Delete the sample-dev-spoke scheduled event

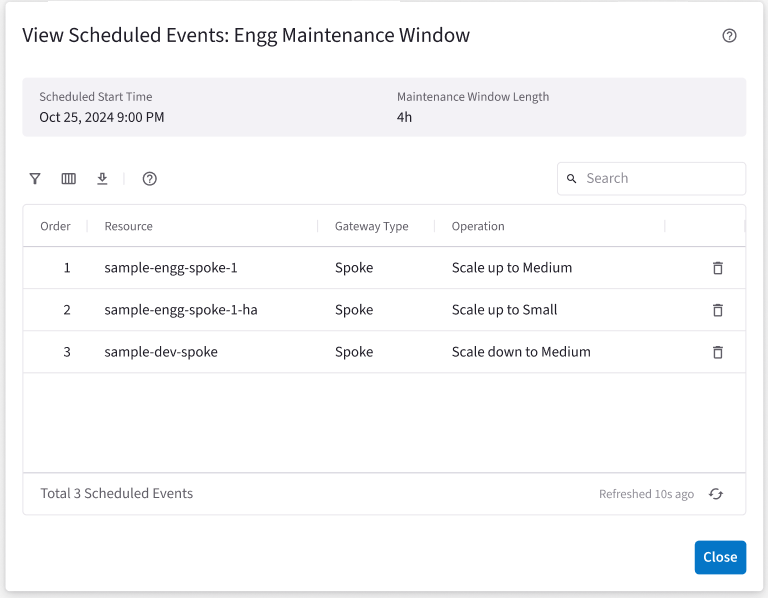717,352
